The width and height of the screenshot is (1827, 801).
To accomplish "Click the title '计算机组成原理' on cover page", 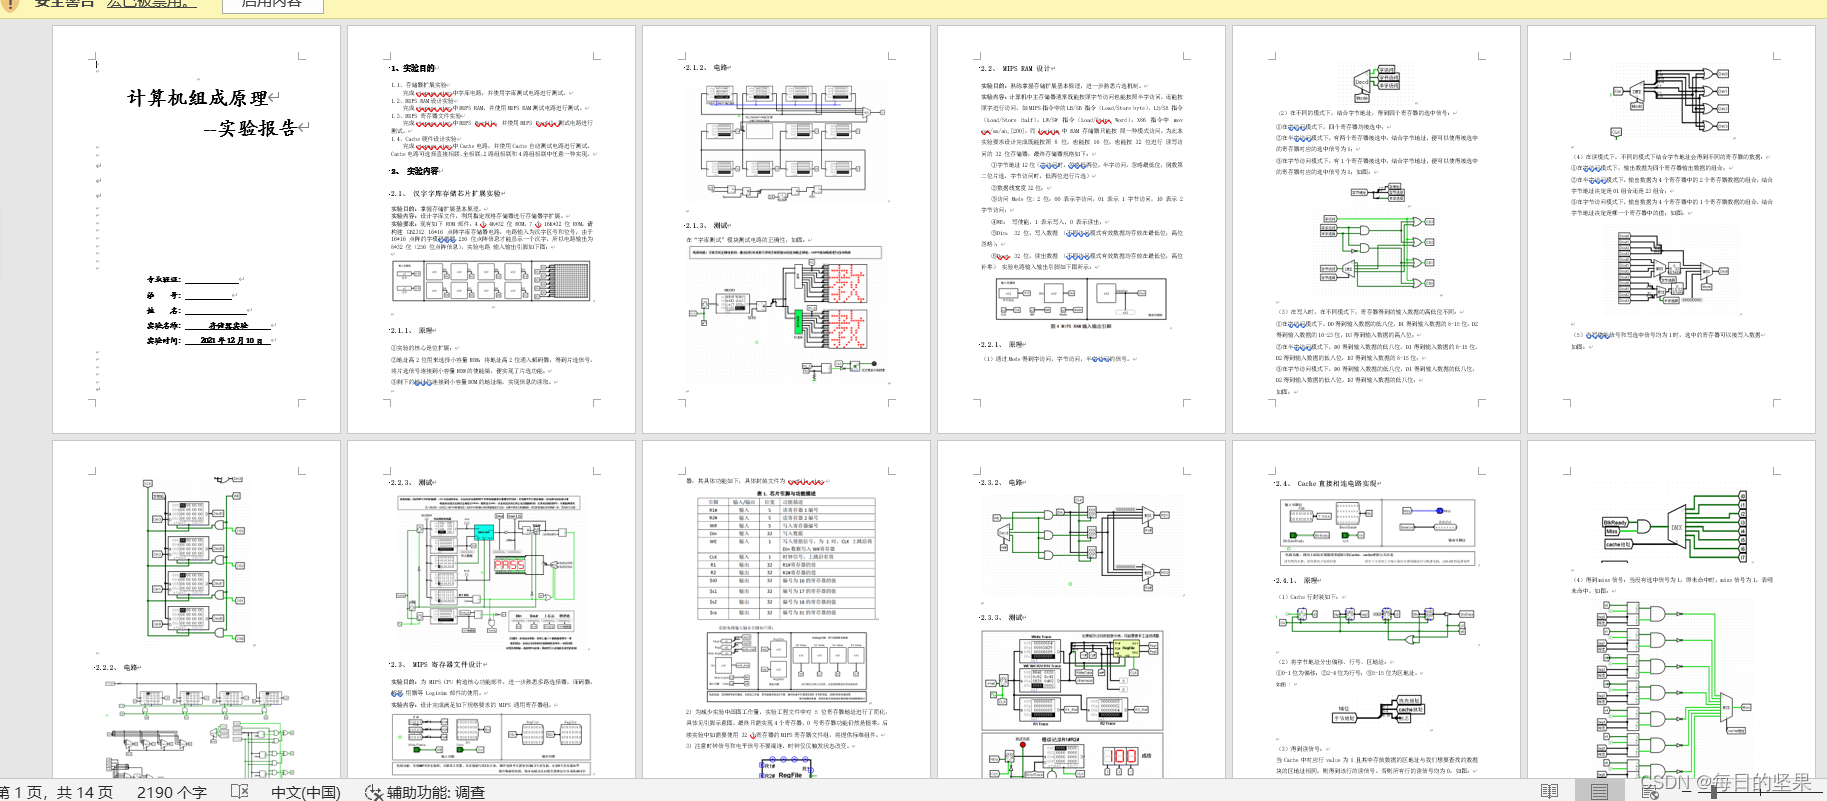I will click(x=197, y=98).
